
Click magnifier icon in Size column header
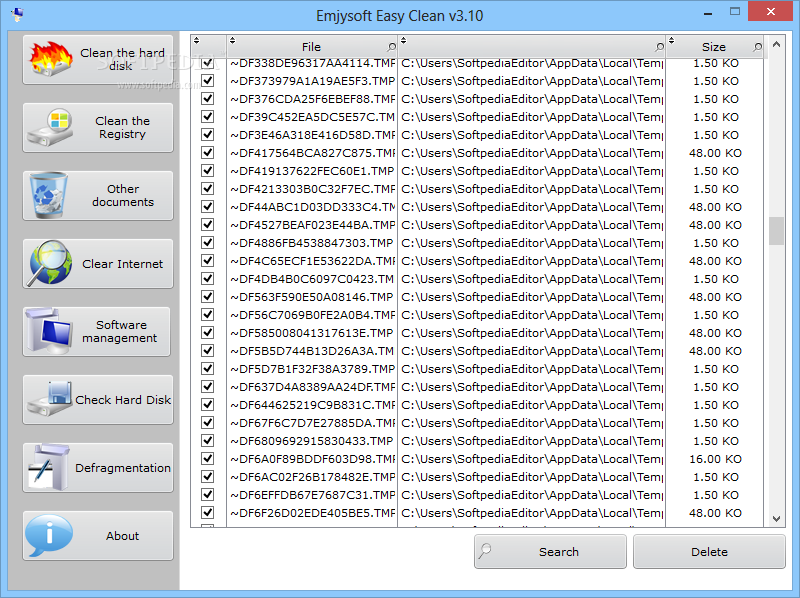tap(757, 47)
